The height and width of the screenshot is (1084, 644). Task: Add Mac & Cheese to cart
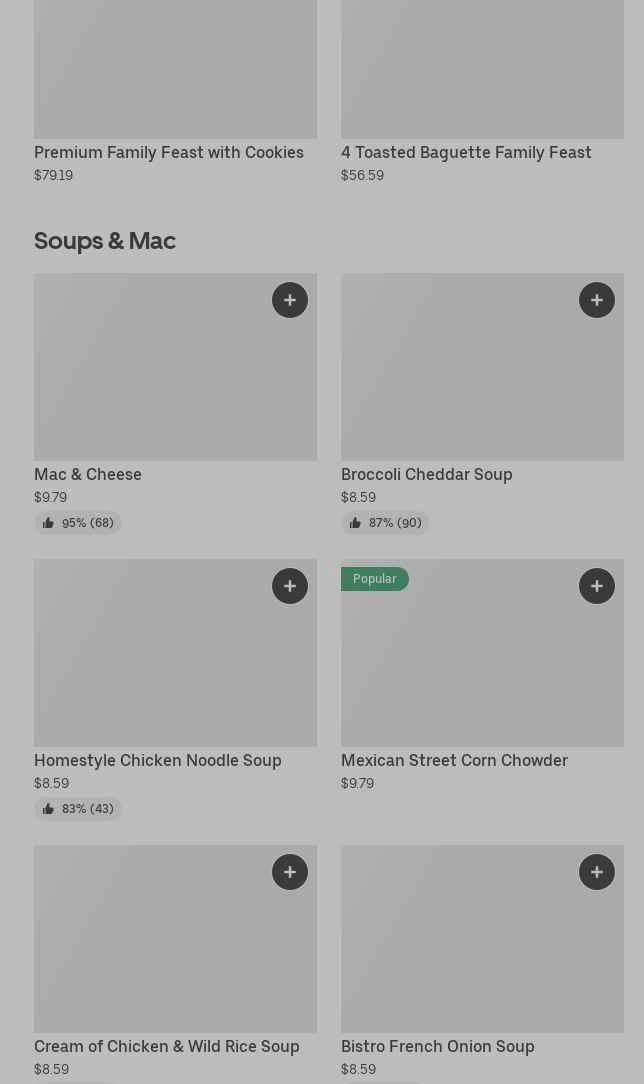[290, 300]
